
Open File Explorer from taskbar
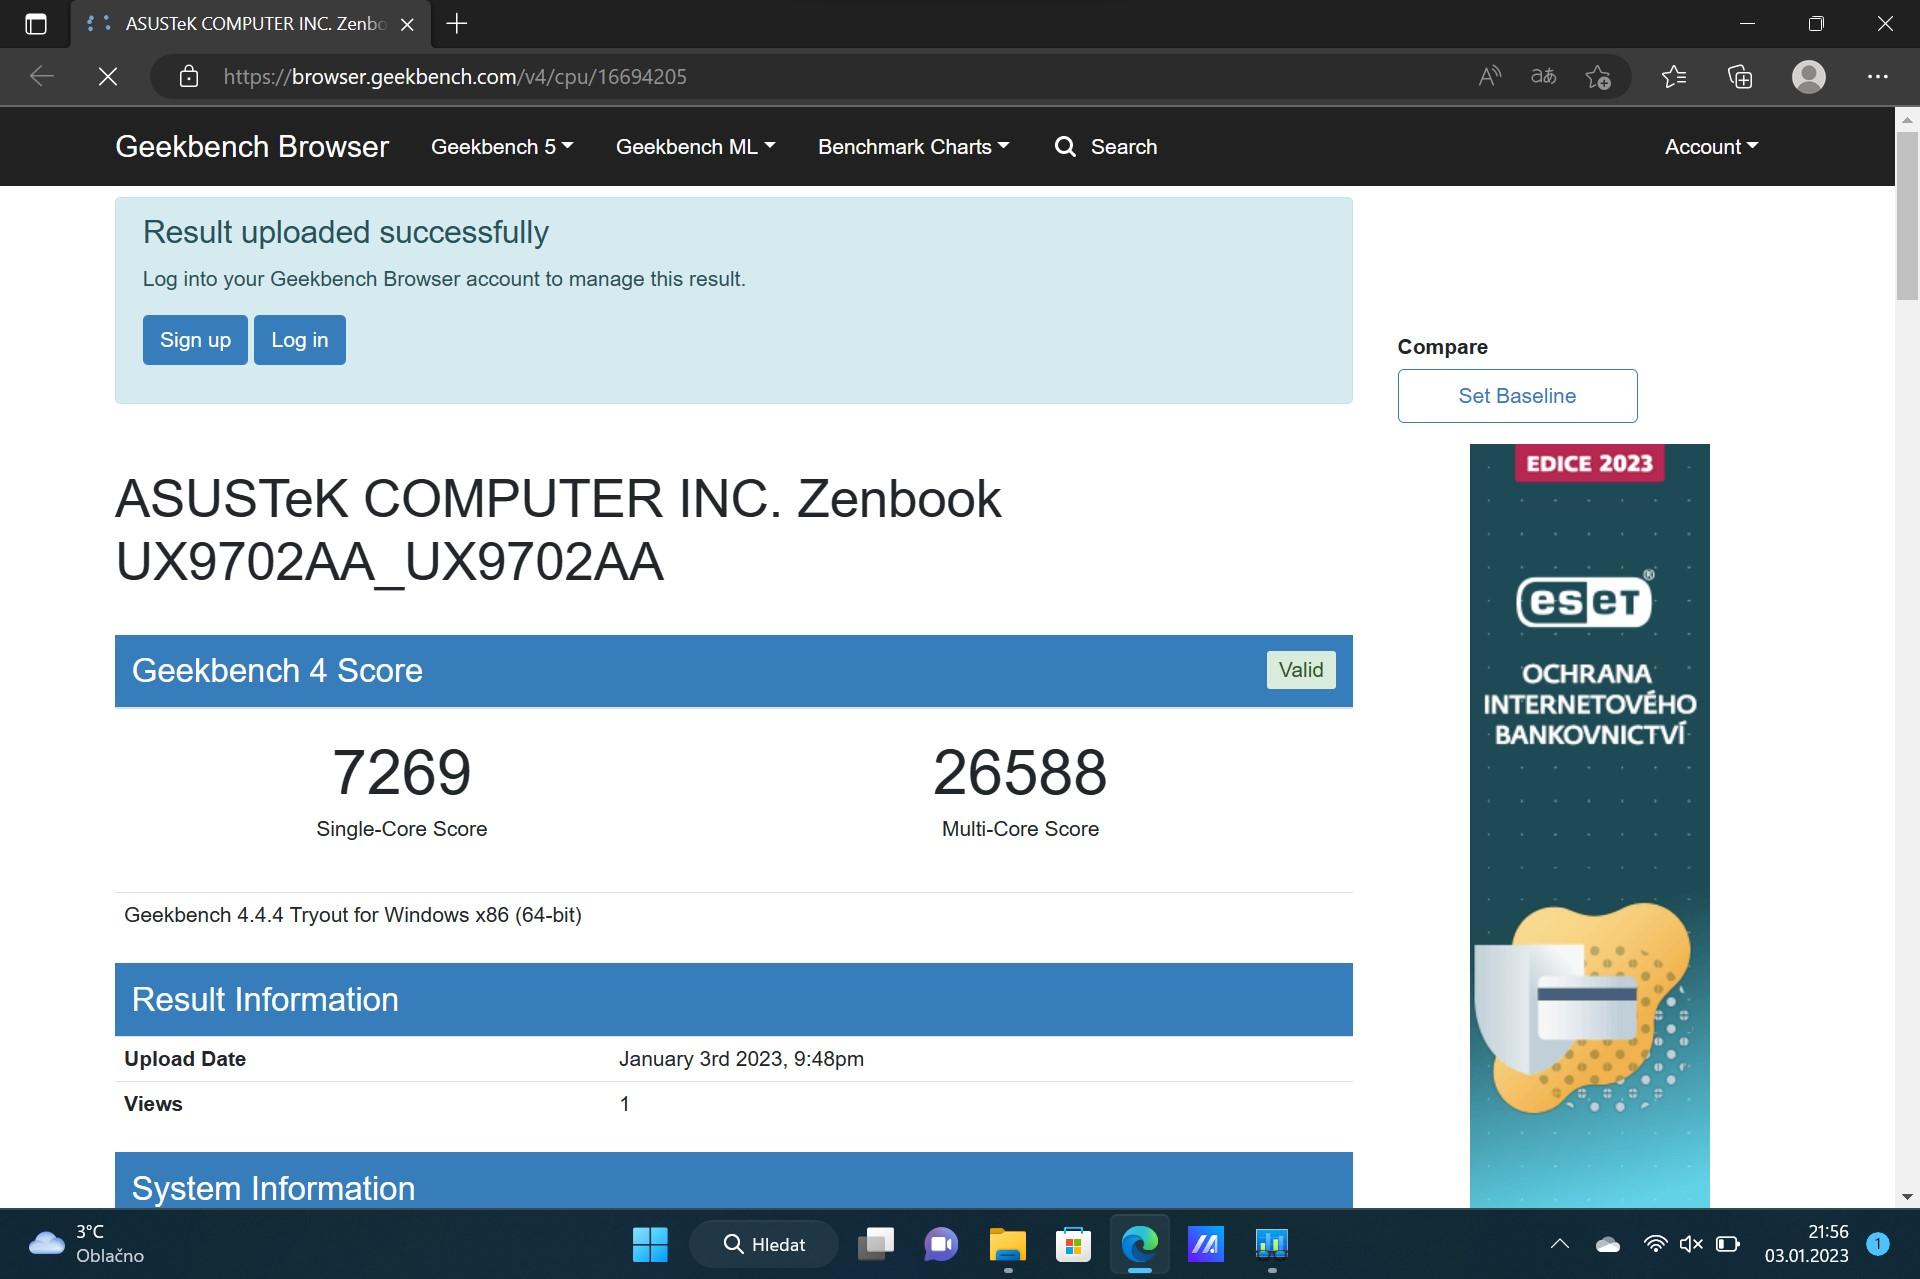pos(1007,1244)
